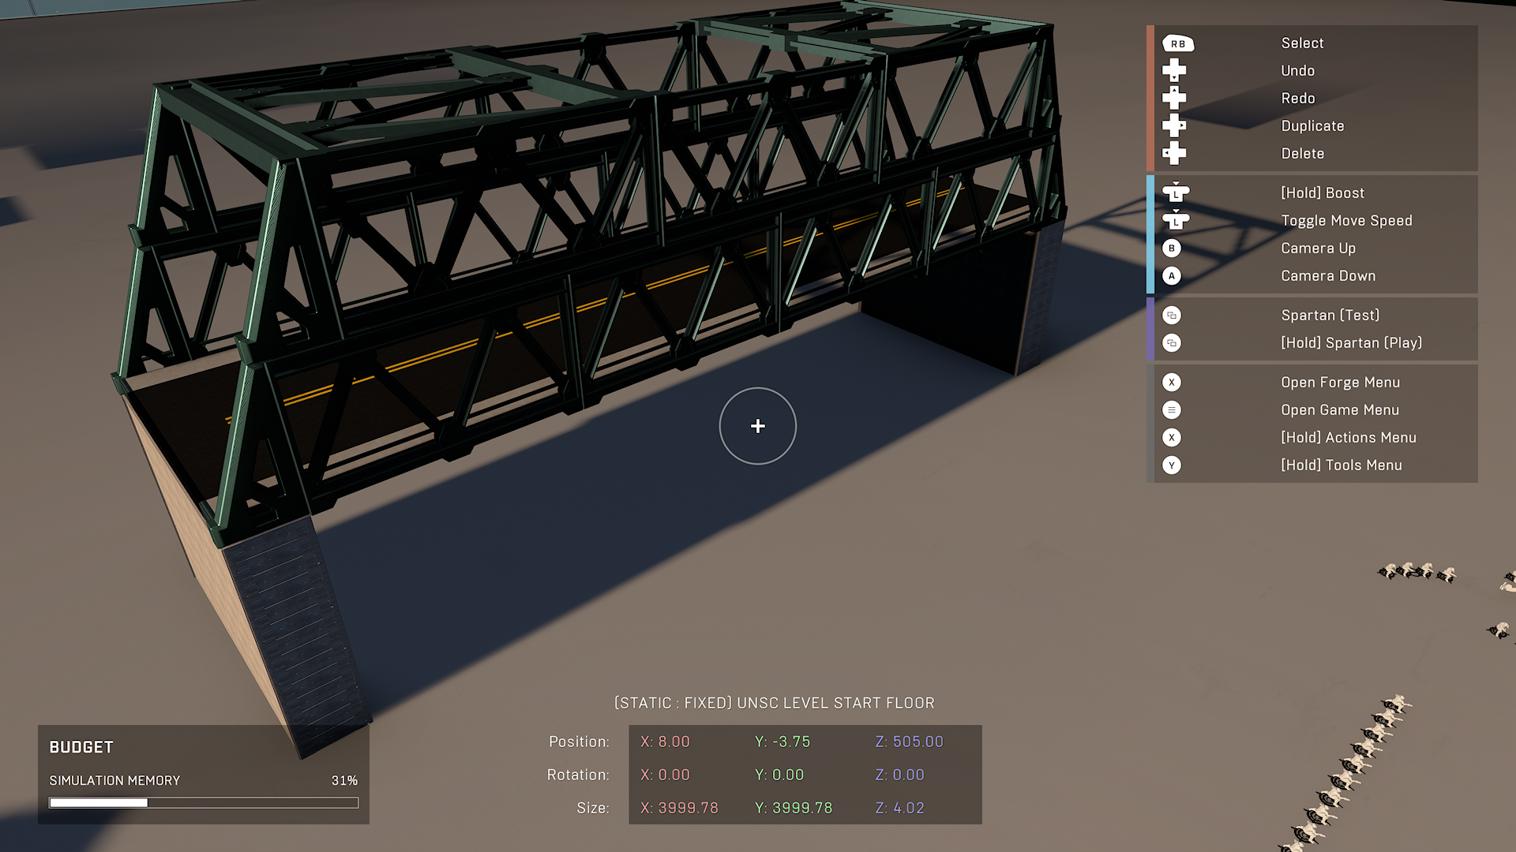This screenshot has height=852, width=1516.
Task: Click the Rotation row label
Action: [x=578, y=775]
